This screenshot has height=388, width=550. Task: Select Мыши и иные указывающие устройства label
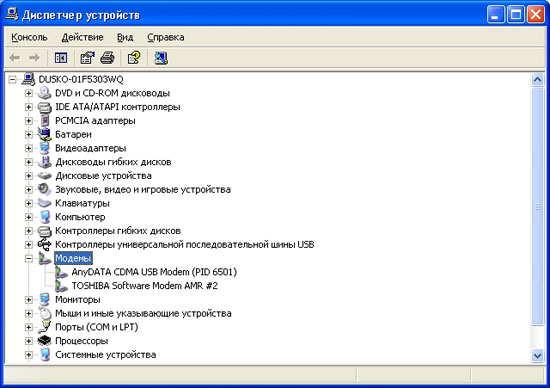click(143, 313)
